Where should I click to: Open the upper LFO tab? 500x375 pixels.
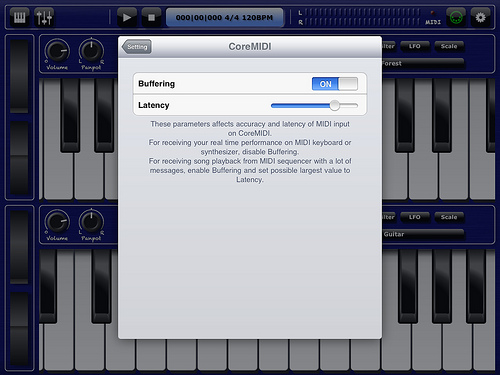click(415, 46)
